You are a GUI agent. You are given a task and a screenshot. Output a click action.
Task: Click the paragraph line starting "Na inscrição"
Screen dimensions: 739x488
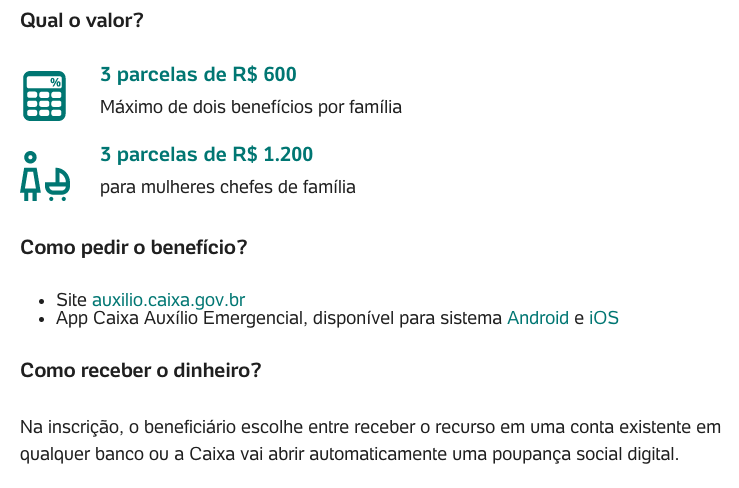370,427
